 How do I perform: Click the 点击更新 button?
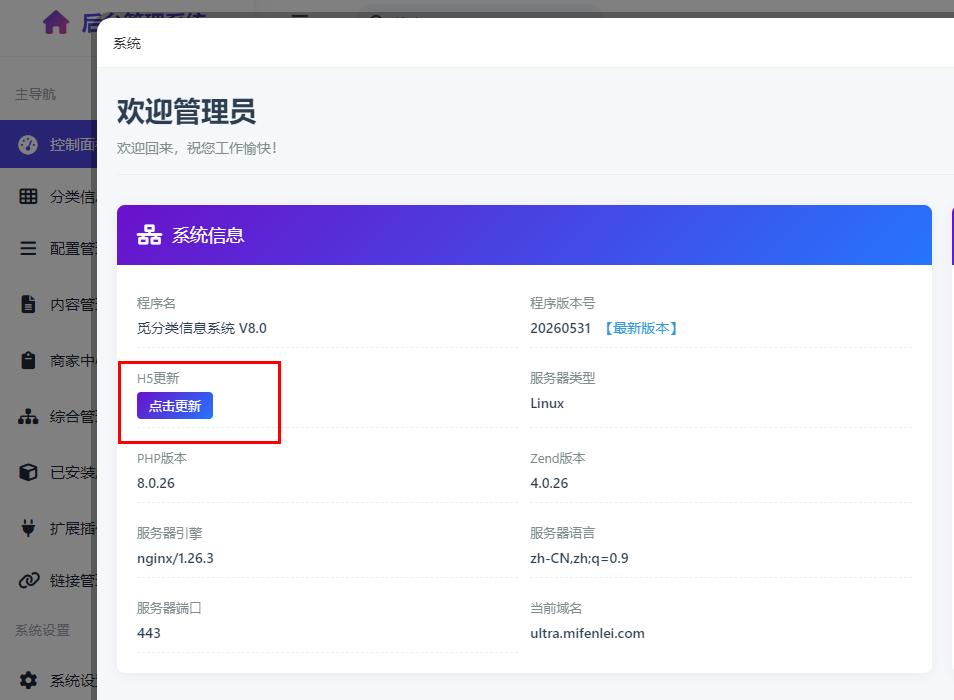[175, 406]
